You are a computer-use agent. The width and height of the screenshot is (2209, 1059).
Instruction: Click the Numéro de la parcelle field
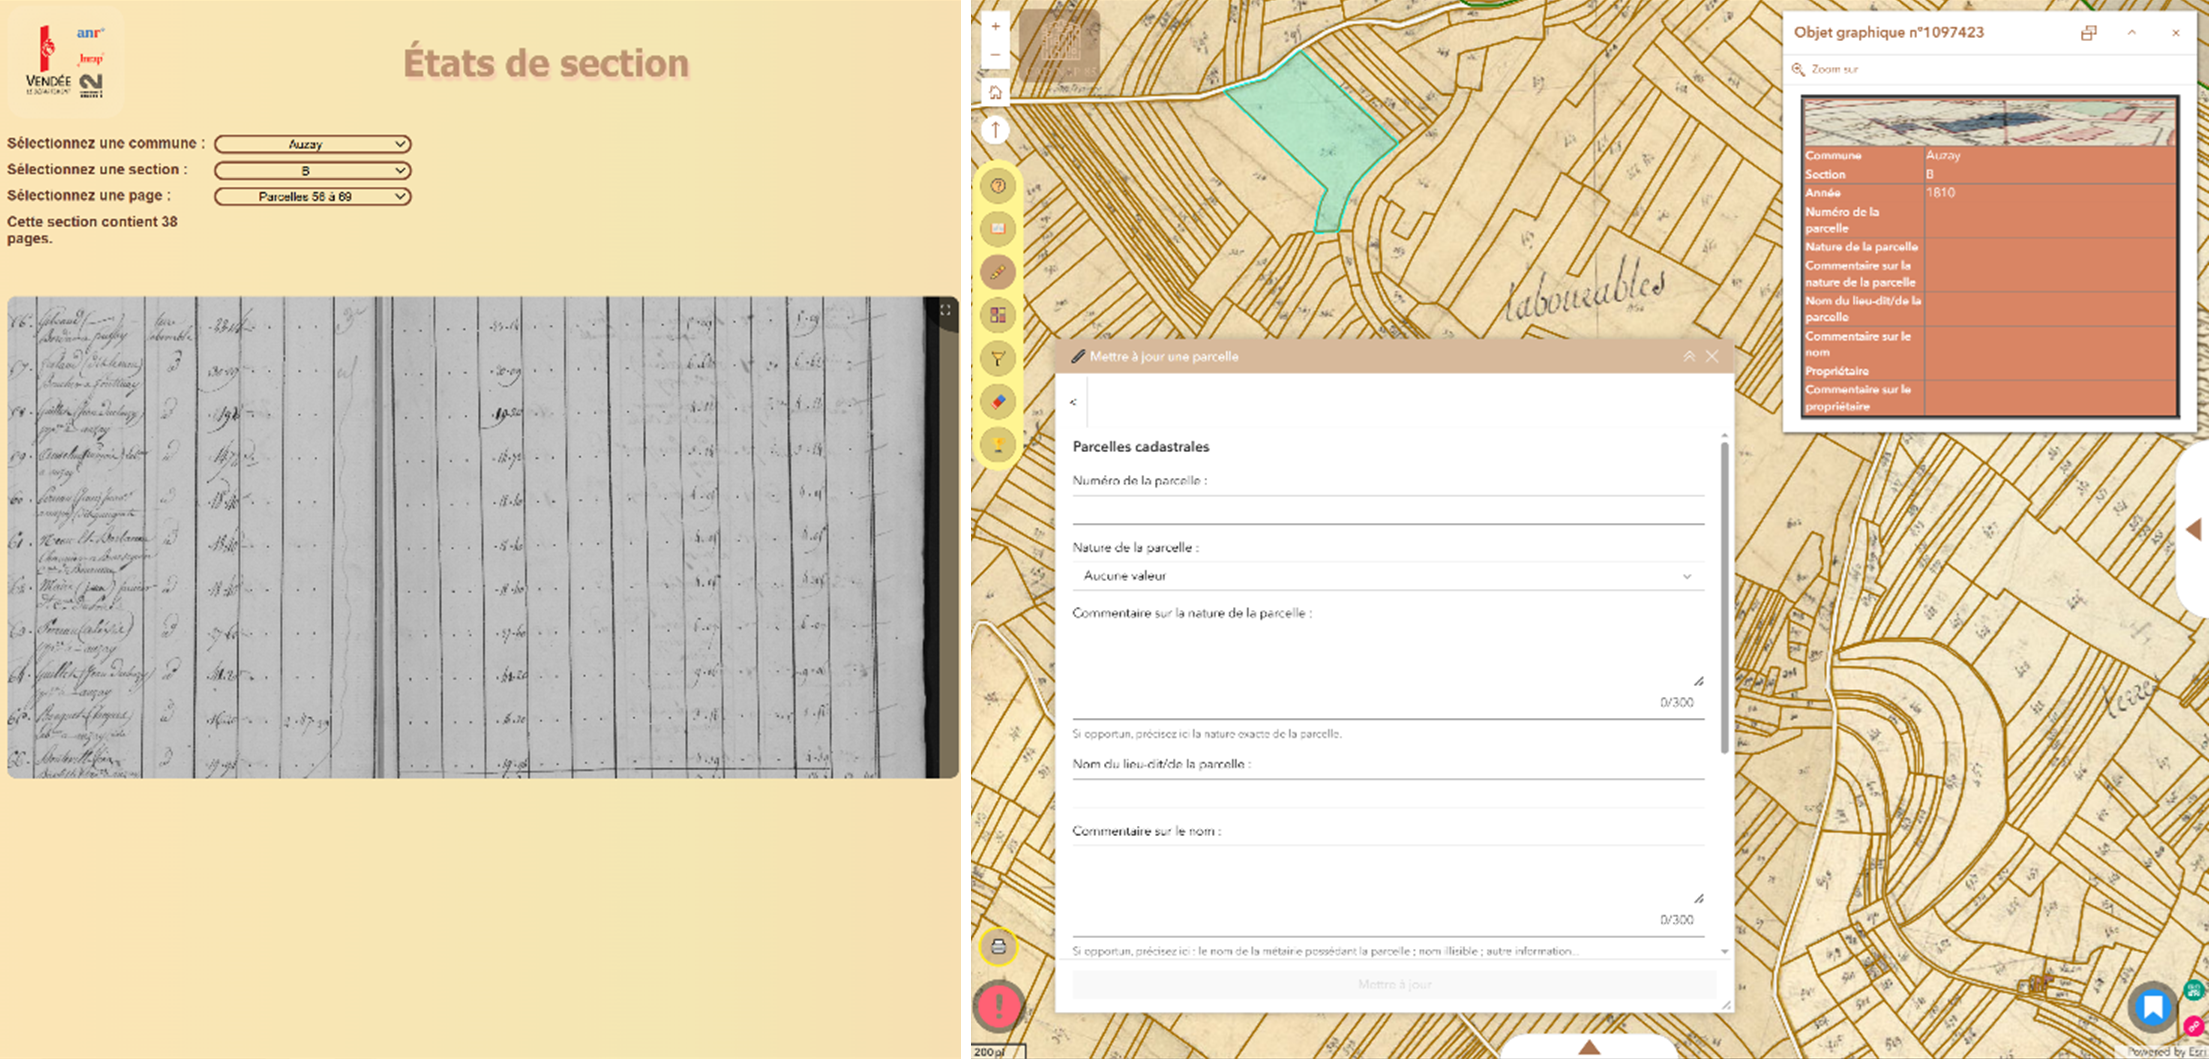pos(1387,510)
